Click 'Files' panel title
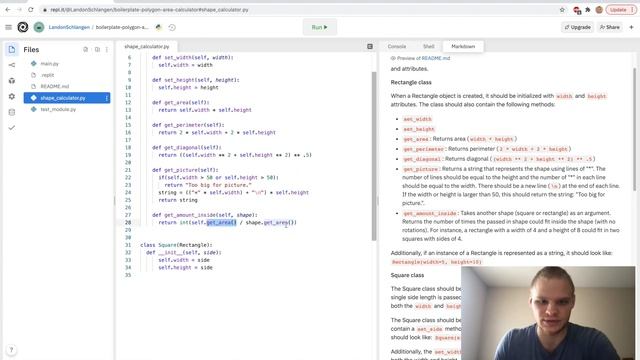 coord(31,49)
